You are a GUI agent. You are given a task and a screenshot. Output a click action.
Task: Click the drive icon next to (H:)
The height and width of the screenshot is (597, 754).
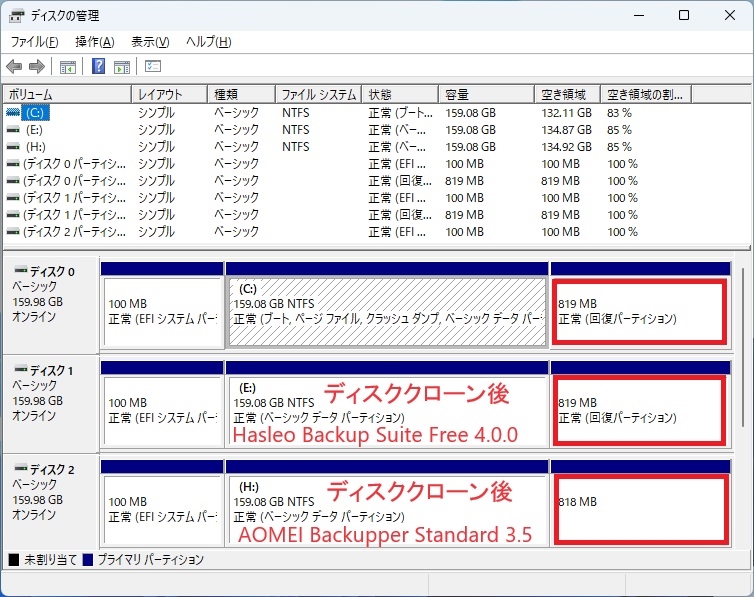[x=13, y=147]
